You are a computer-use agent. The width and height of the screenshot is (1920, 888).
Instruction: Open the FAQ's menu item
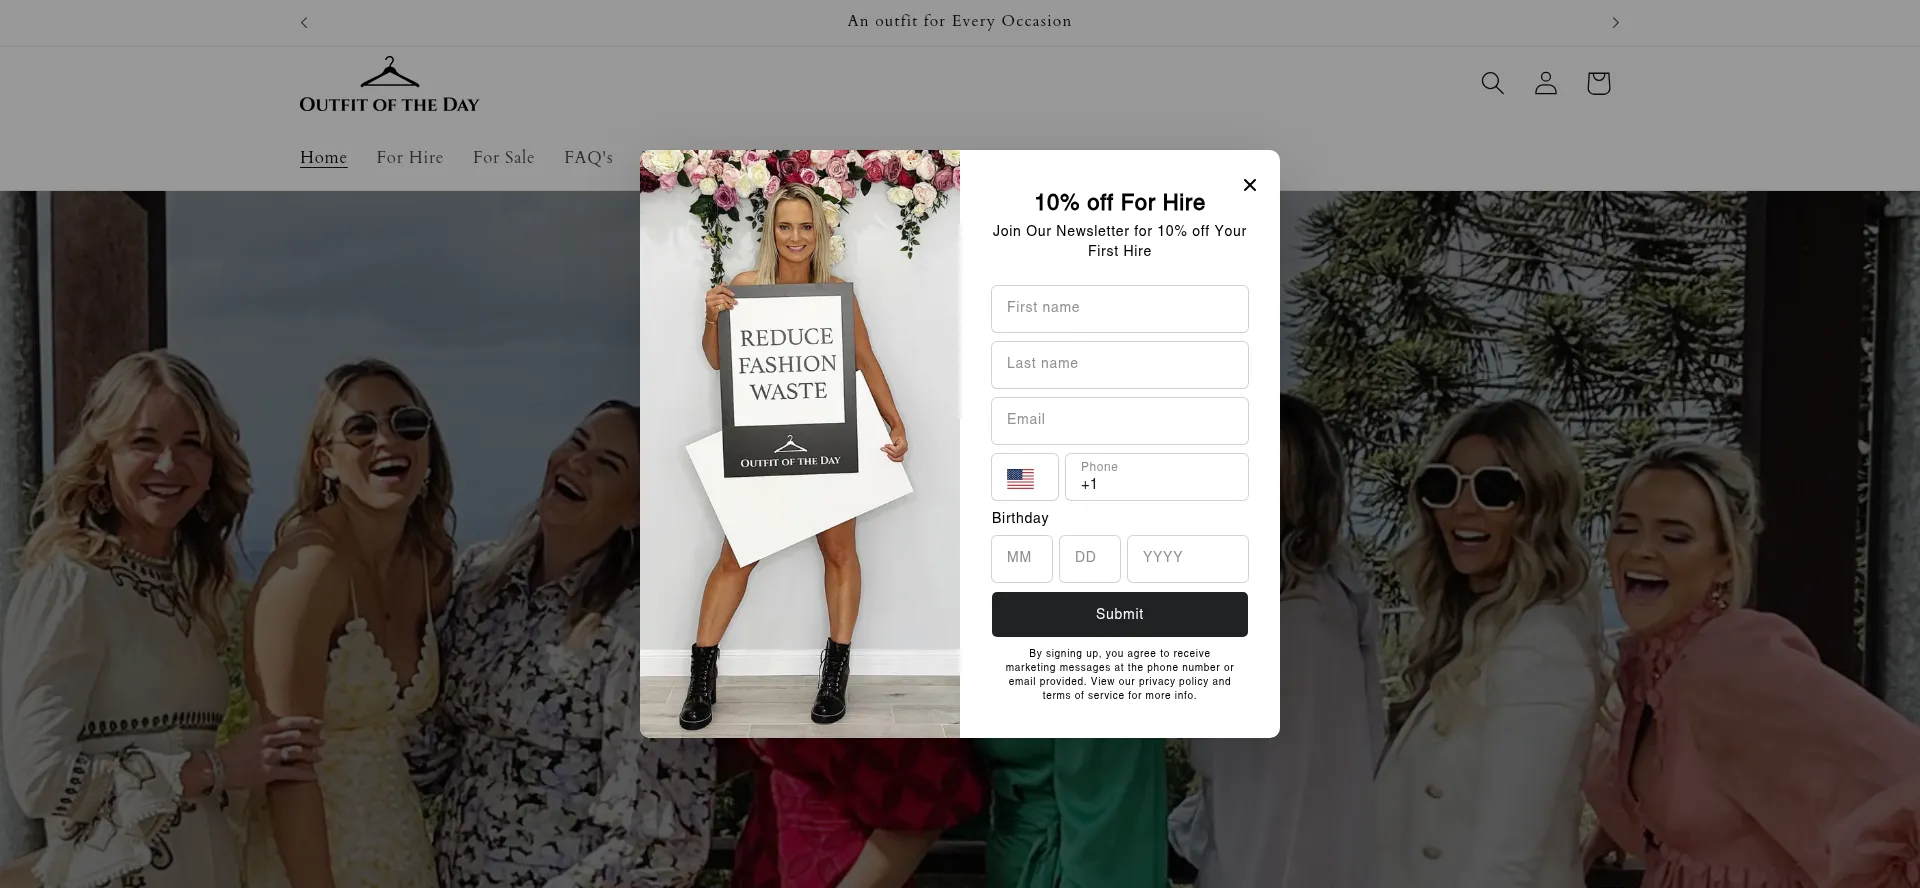588,158
